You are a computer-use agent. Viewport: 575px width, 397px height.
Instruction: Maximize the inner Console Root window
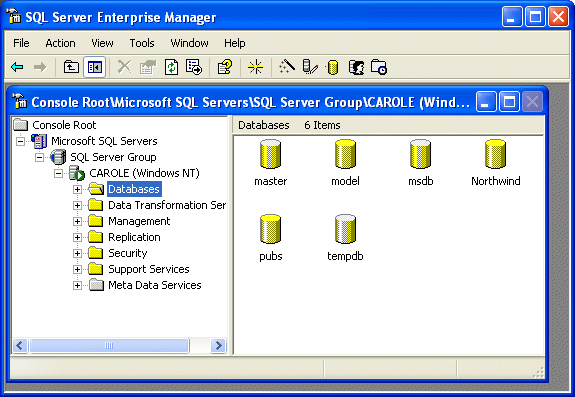pyautogui.click(x=509, y=102)
